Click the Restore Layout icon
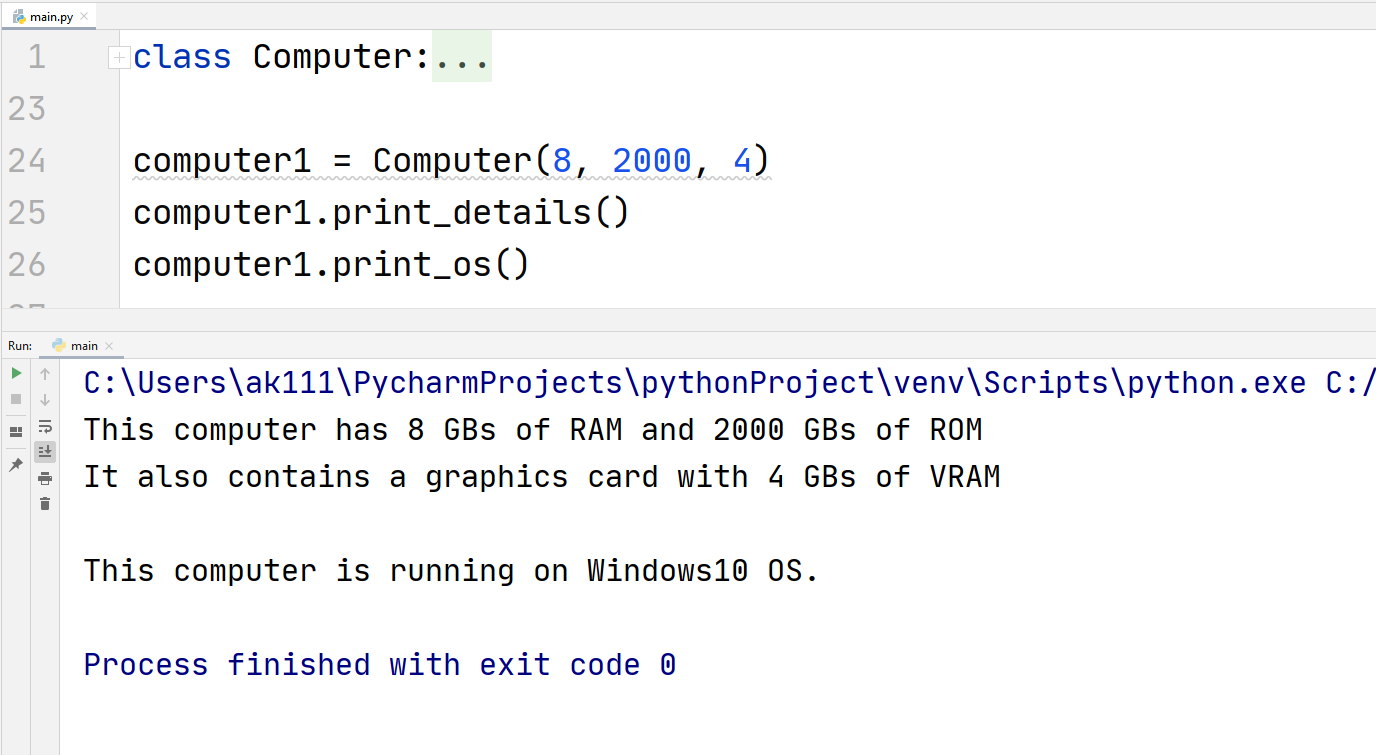 click(x=16, y=432)
